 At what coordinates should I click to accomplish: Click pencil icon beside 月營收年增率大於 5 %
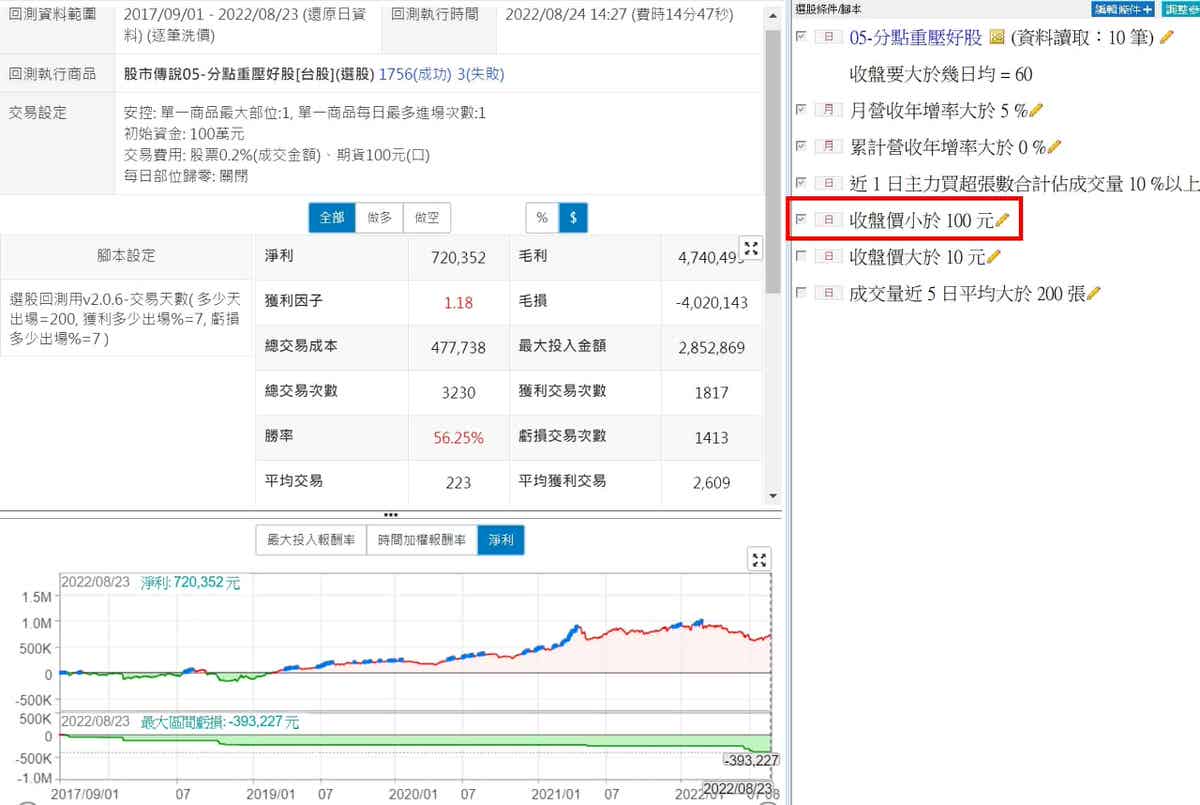1036,110
